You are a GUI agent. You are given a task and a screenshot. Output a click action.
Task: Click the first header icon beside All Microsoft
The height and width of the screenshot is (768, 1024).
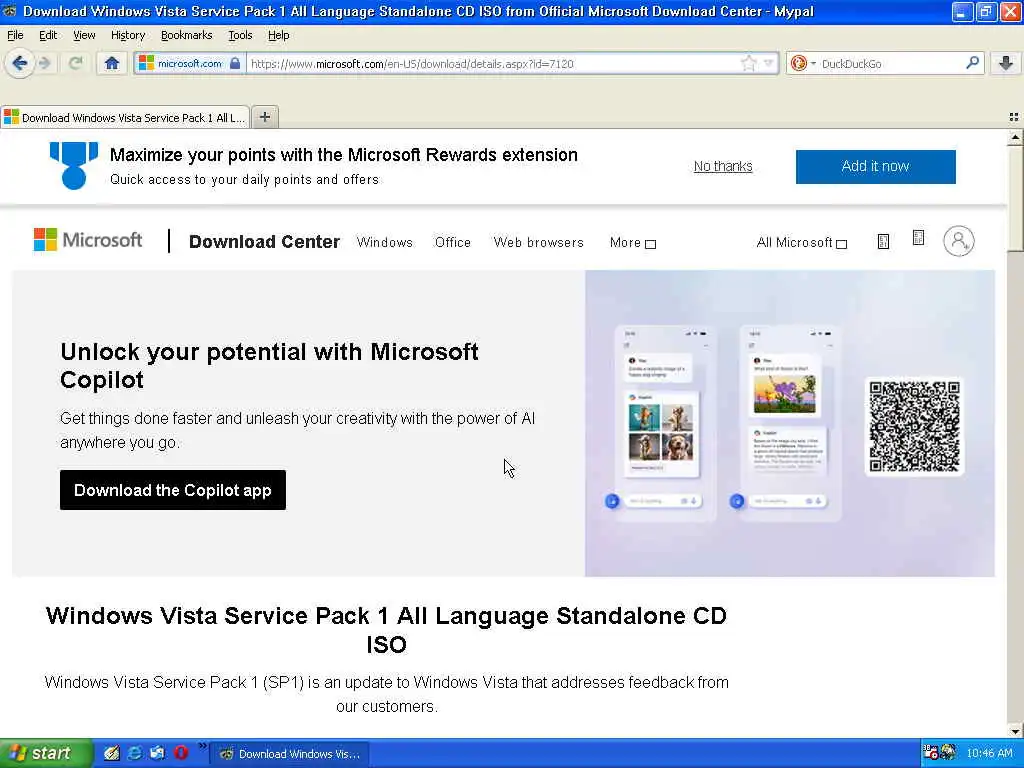click(x=883, y=242)
